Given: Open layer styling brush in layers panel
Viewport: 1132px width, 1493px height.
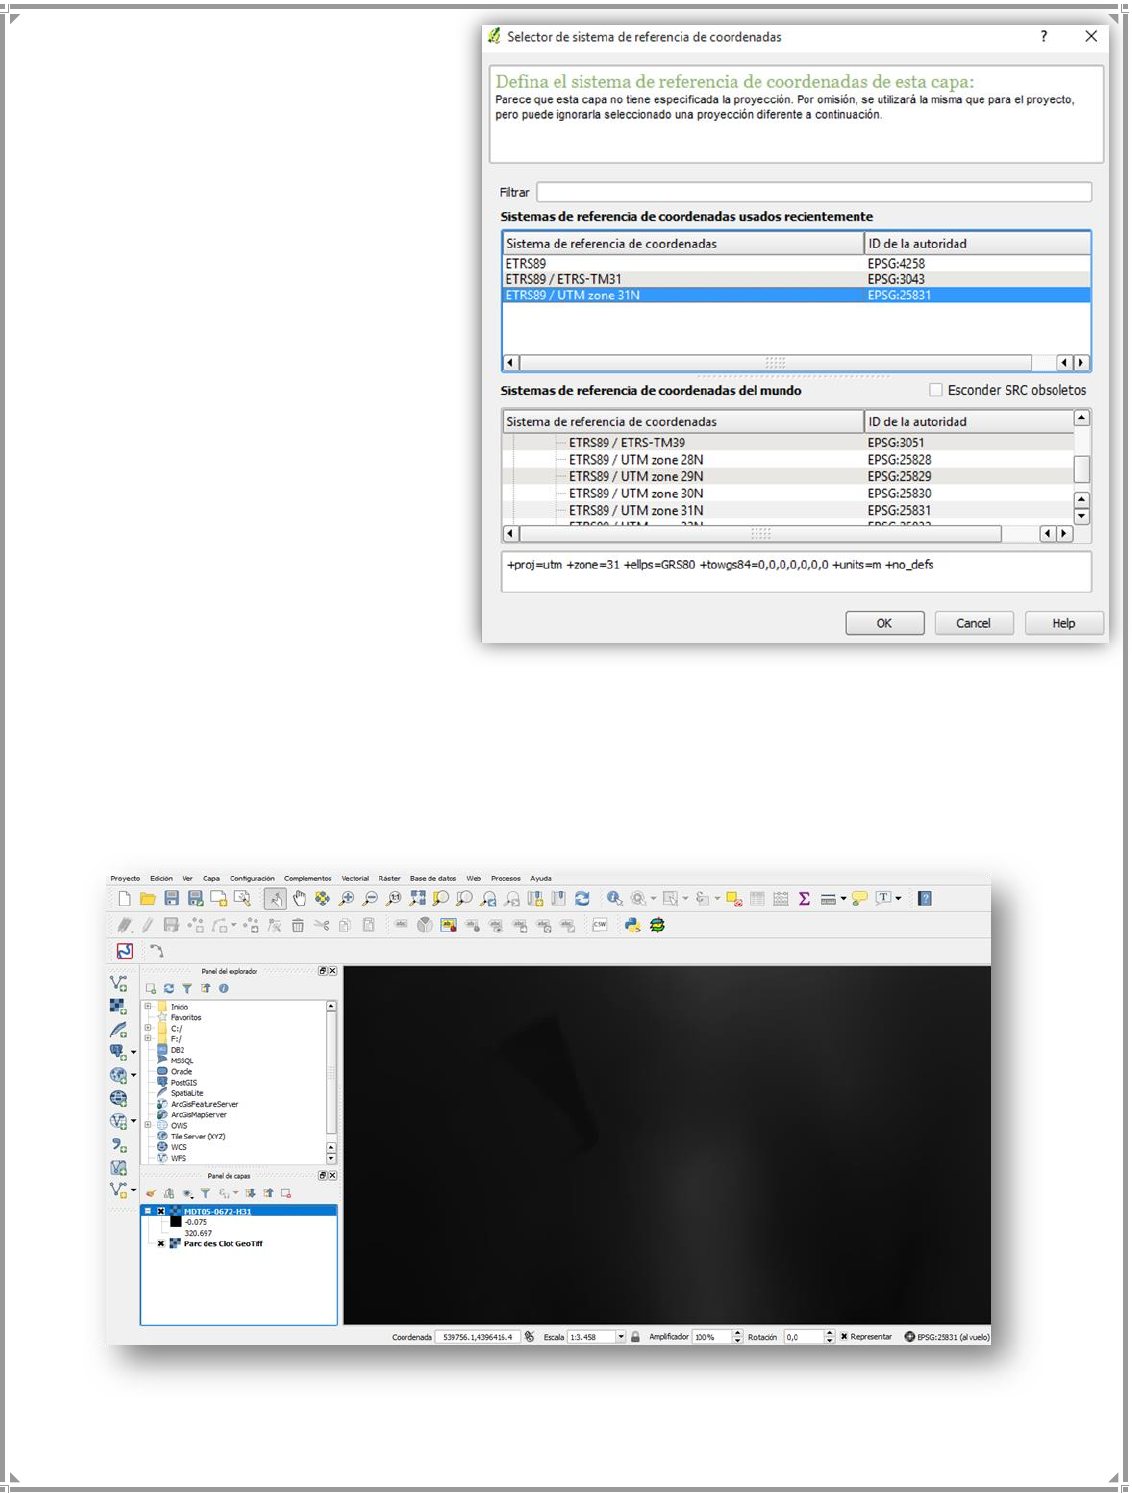Looking at the screenshot, I should pyautogui.click(x=151, y=1193).
